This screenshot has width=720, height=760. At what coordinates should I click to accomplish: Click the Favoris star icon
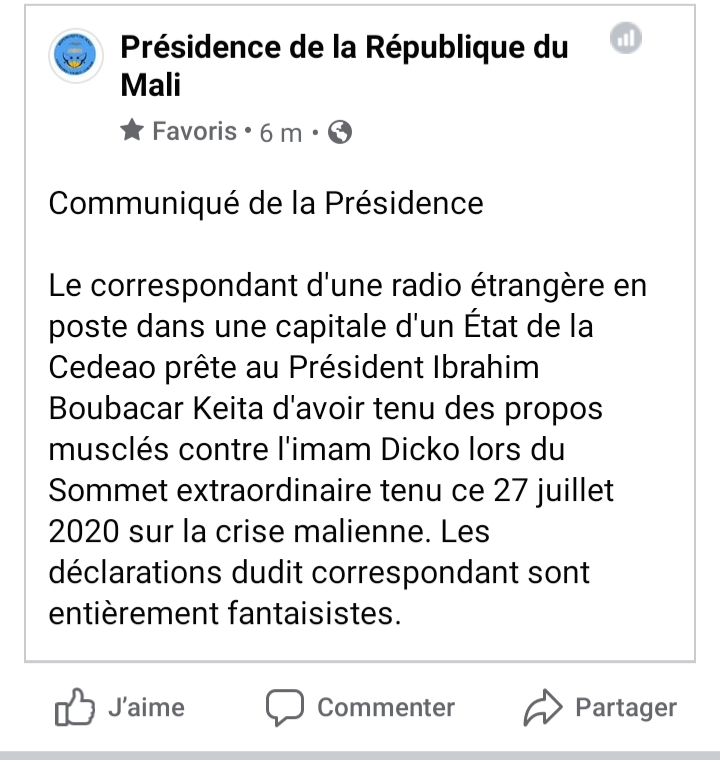[x=131, y=131]
